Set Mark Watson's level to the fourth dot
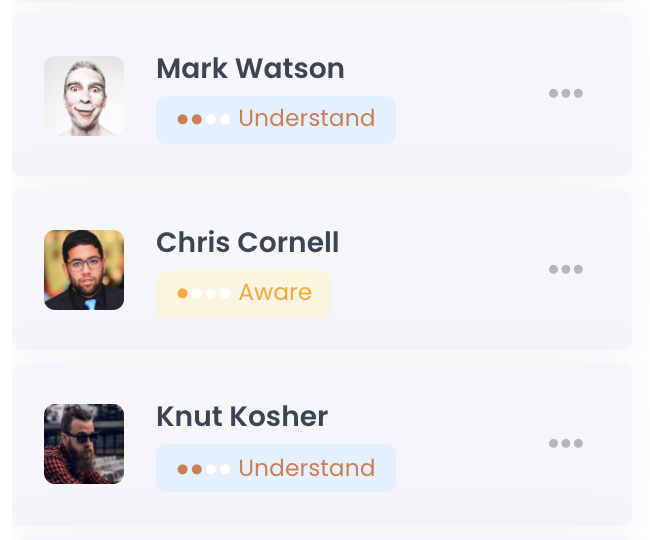This screenshot has width=650, height=540. tap(225, 119)
